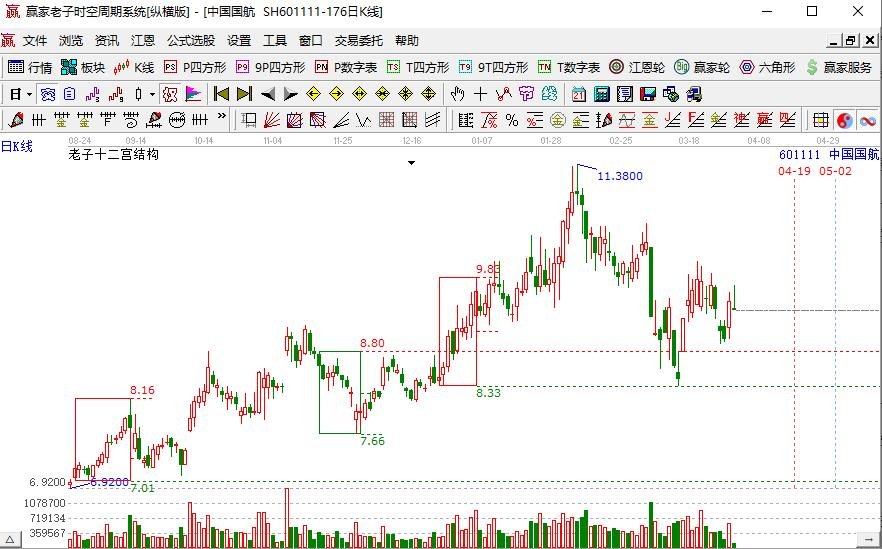This screenshot has width=882, height=549.
Task: Open the P四方形 tool
Action: pyautogui.click(x=195, y=68)
